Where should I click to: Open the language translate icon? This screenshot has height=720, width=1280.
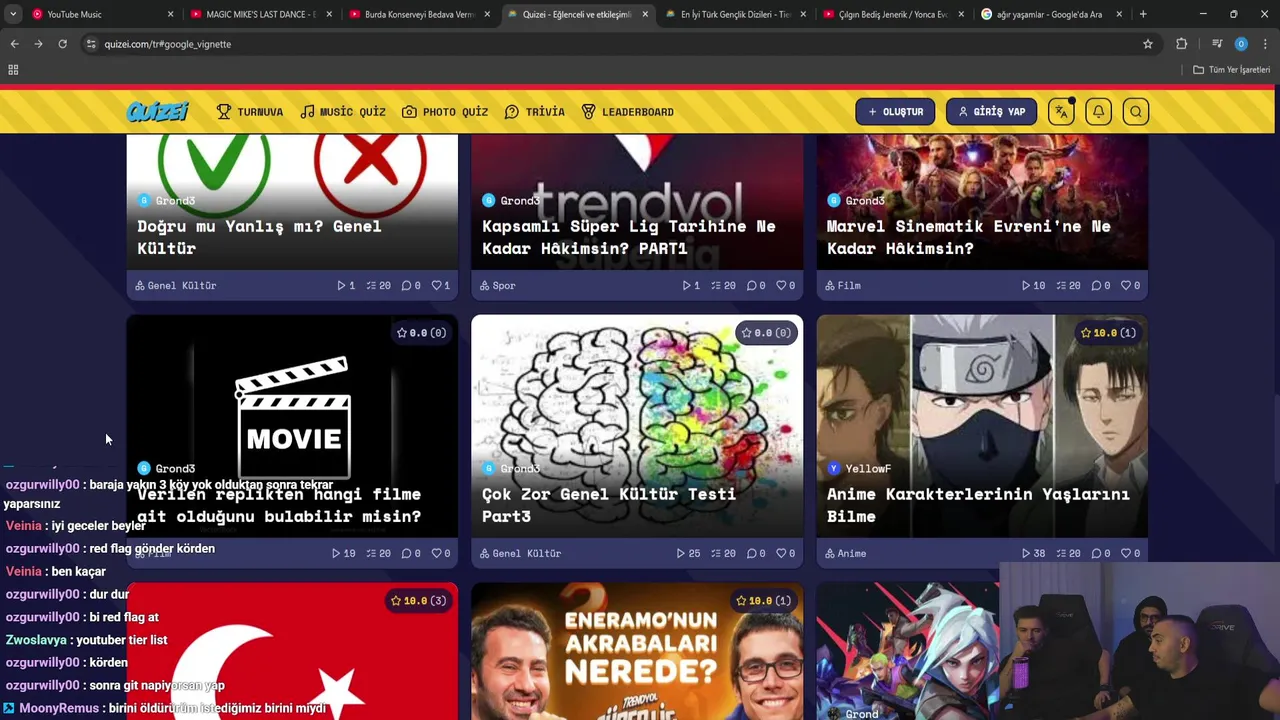pyautogui.click(x=1061, y=112)
